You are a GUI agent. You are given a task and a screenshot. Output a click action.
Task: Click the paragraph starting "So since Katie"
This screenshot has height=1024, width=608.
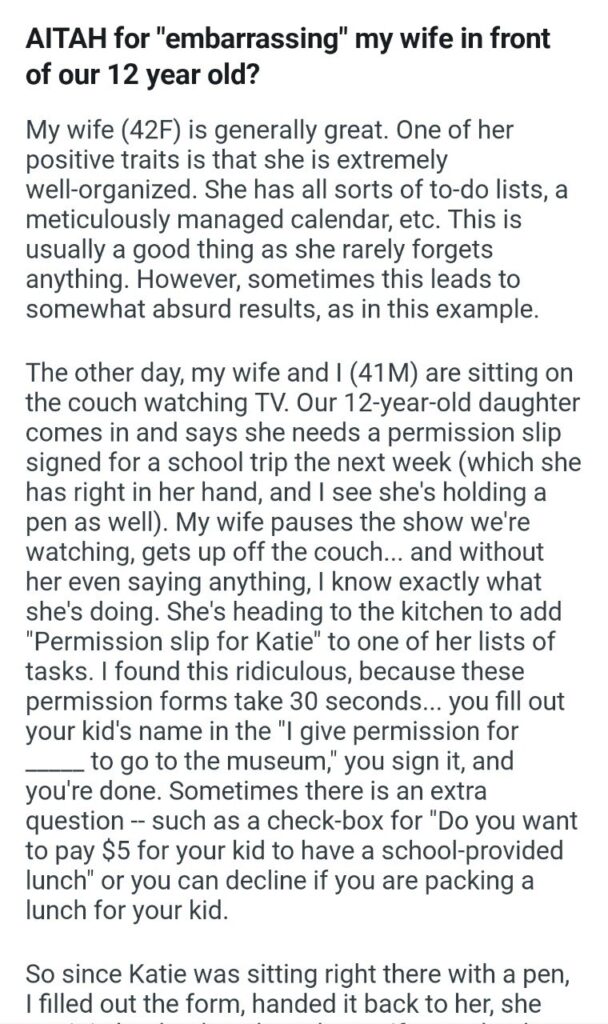point(298,989)
